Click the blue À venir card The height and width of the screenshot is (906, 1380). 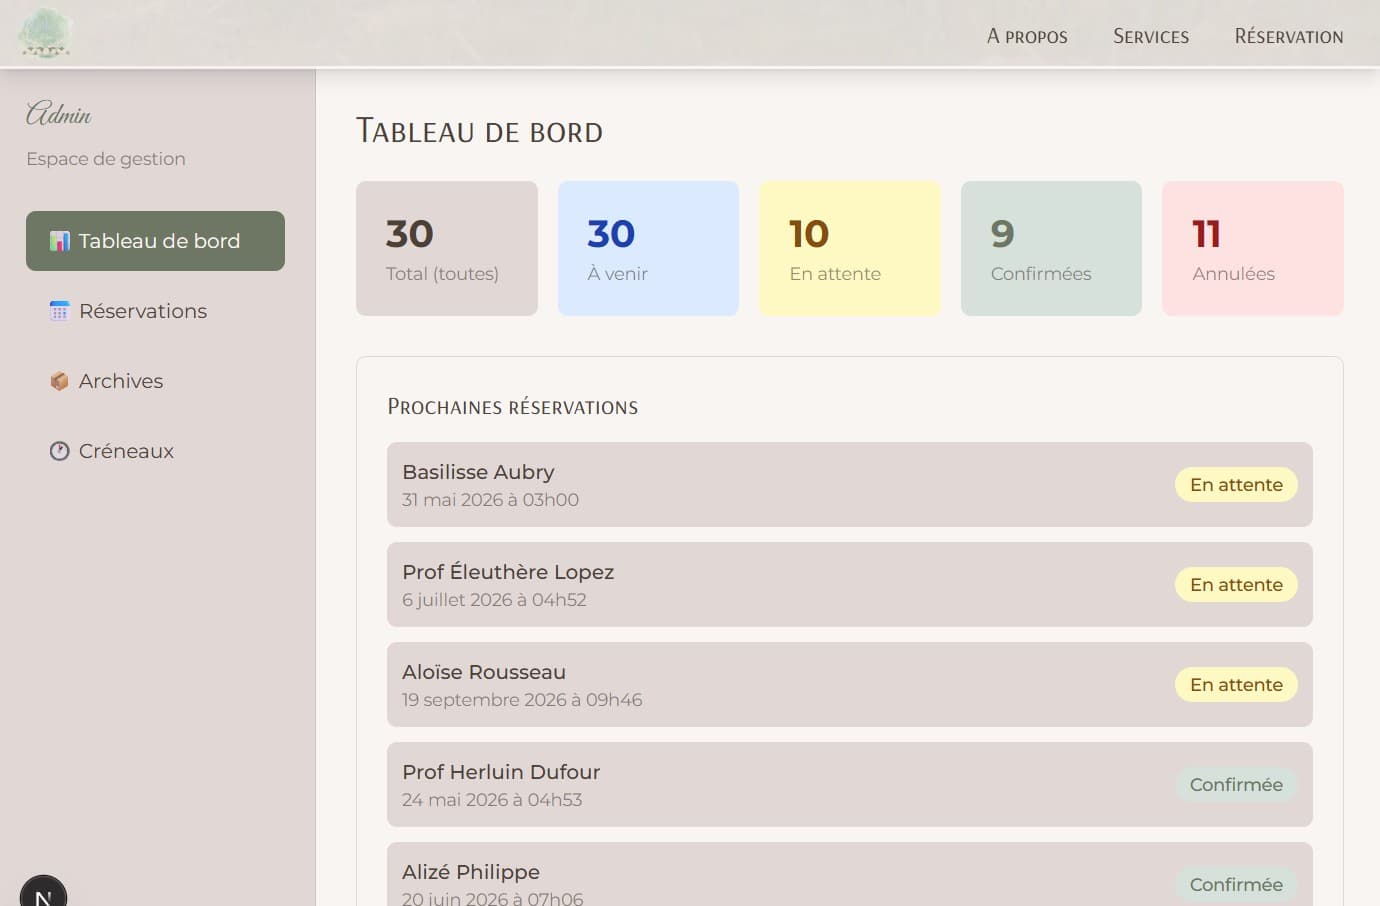coord(648,247)
